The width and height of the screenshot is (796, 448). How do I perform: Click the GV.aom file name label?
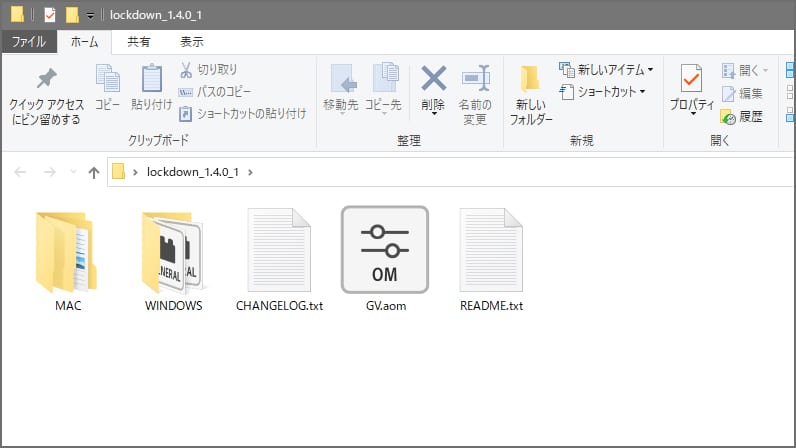pos(386,306)
